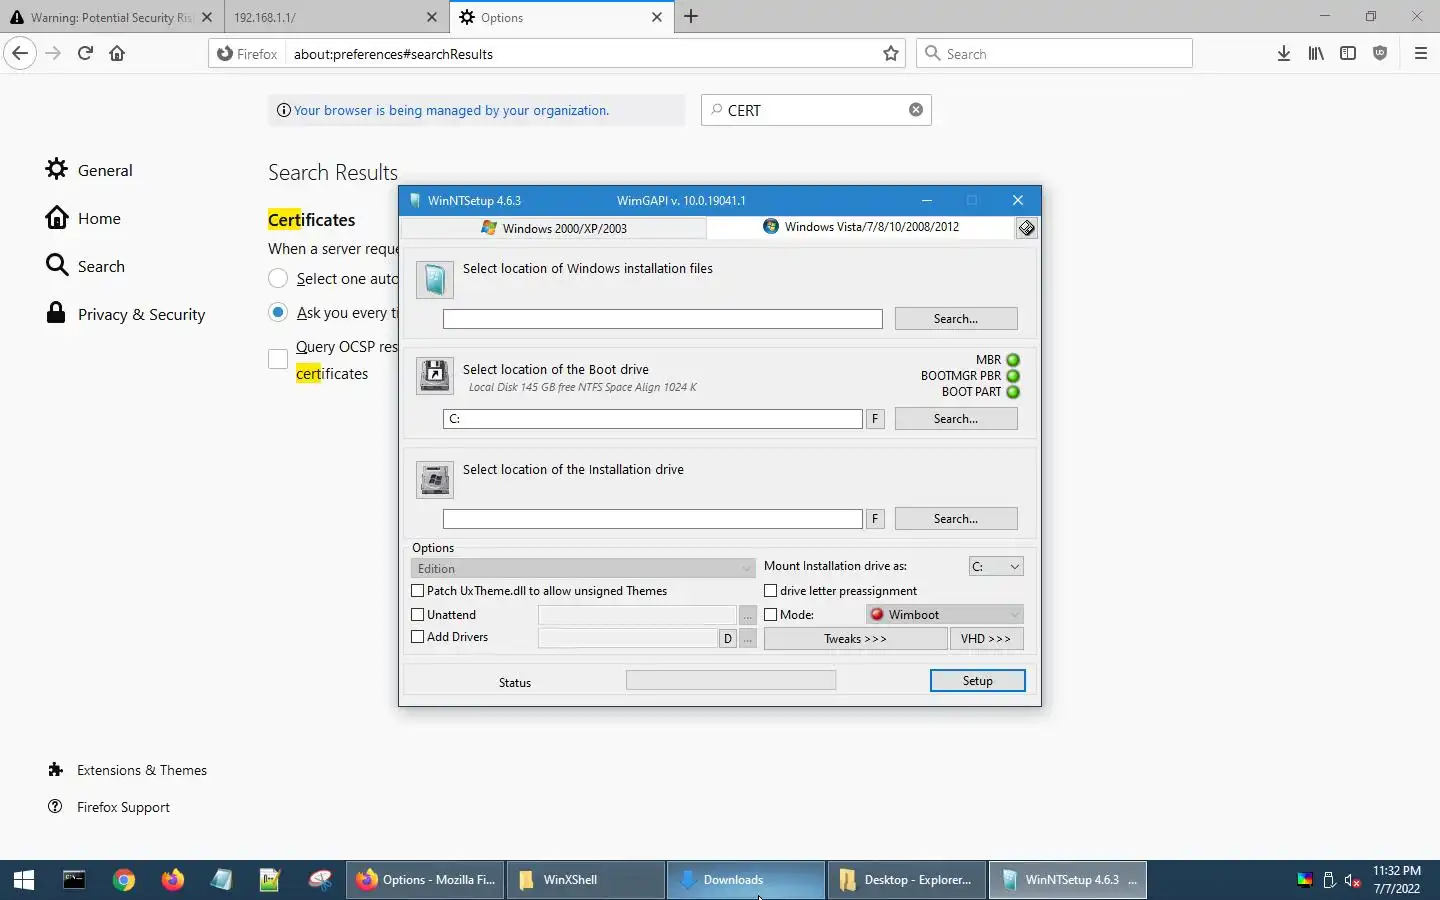Click the MBR green status light
Image resolution: width=1440 pixels, height=900 pixels.
[1013, 360]
